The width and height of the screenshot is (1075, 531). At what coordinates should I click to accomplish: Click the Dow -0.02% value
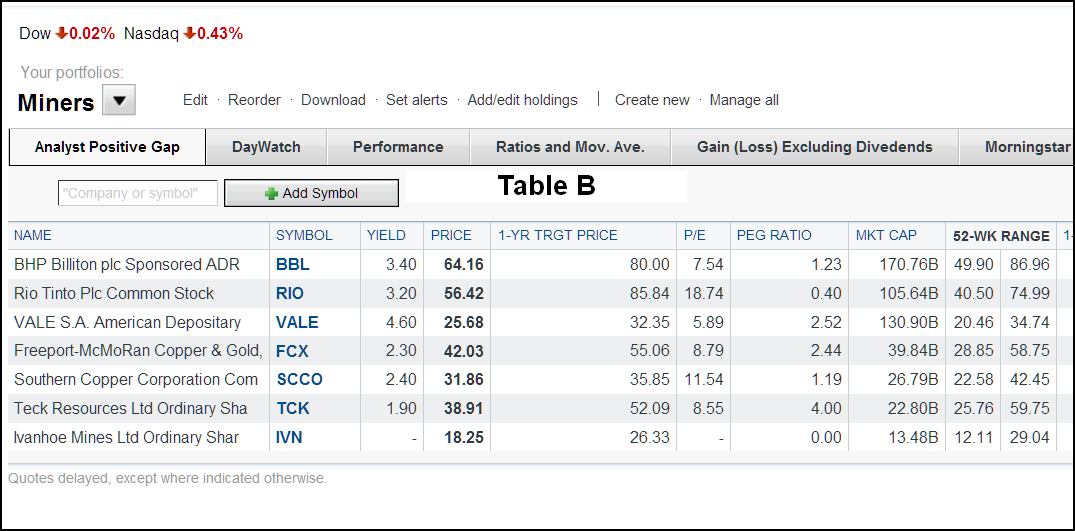pyautogui.click(x=92, y=34)
